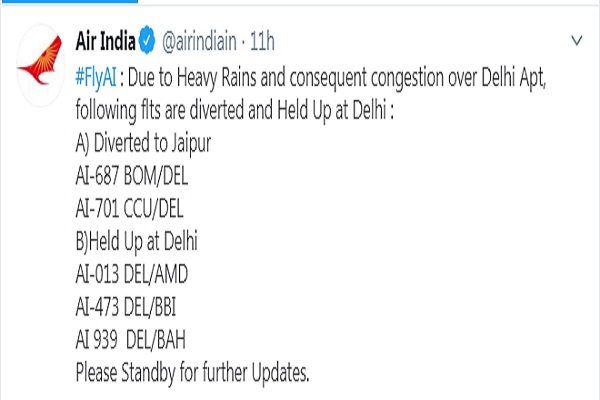Select the 'B)Held Up at Delhi' line
The image size is (600, 400).
138,242
